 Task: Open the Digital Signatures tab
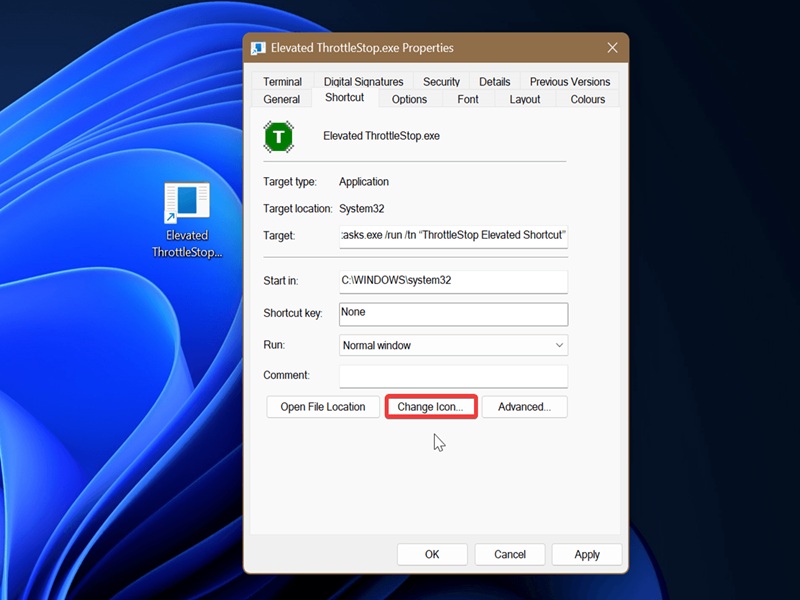pos(363,82)
